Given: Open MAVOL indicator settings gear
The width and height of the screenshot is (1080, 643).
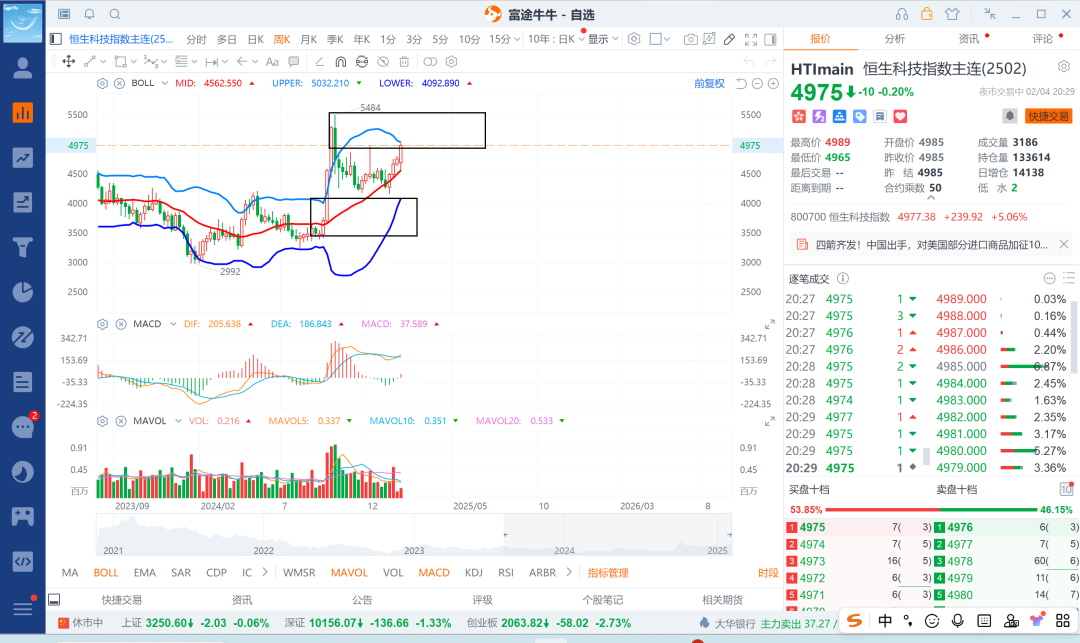Looking at the screenshot, I should (103, 421).
